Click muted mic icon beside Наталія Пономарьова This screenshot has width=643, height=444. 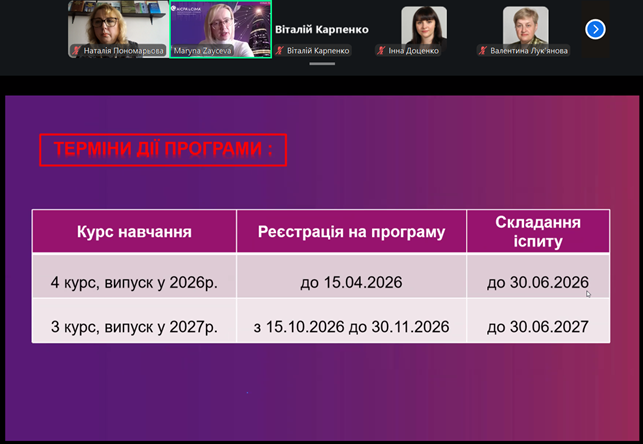click(x=75, y=50)
